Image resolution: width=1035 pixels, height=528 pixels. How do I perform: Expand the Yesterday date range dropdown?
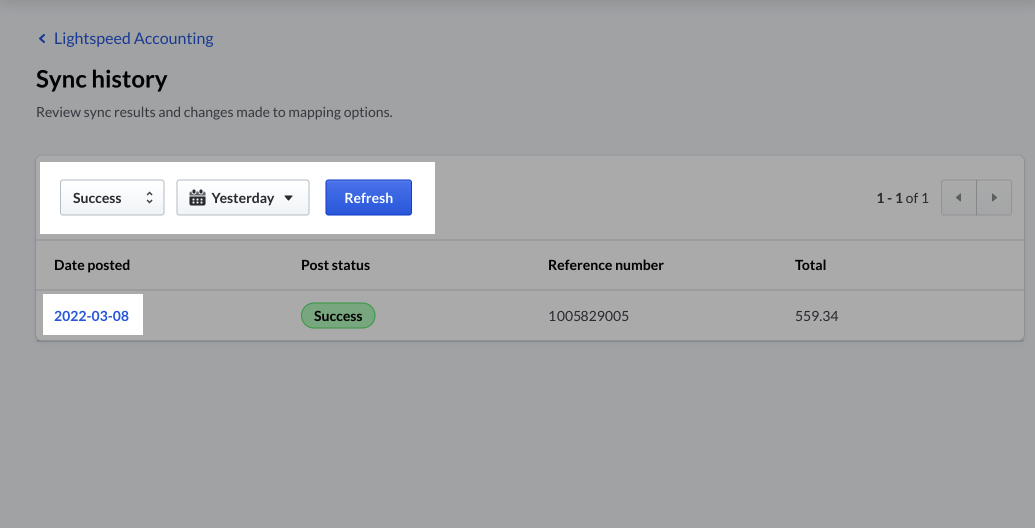tap(243, 198)
